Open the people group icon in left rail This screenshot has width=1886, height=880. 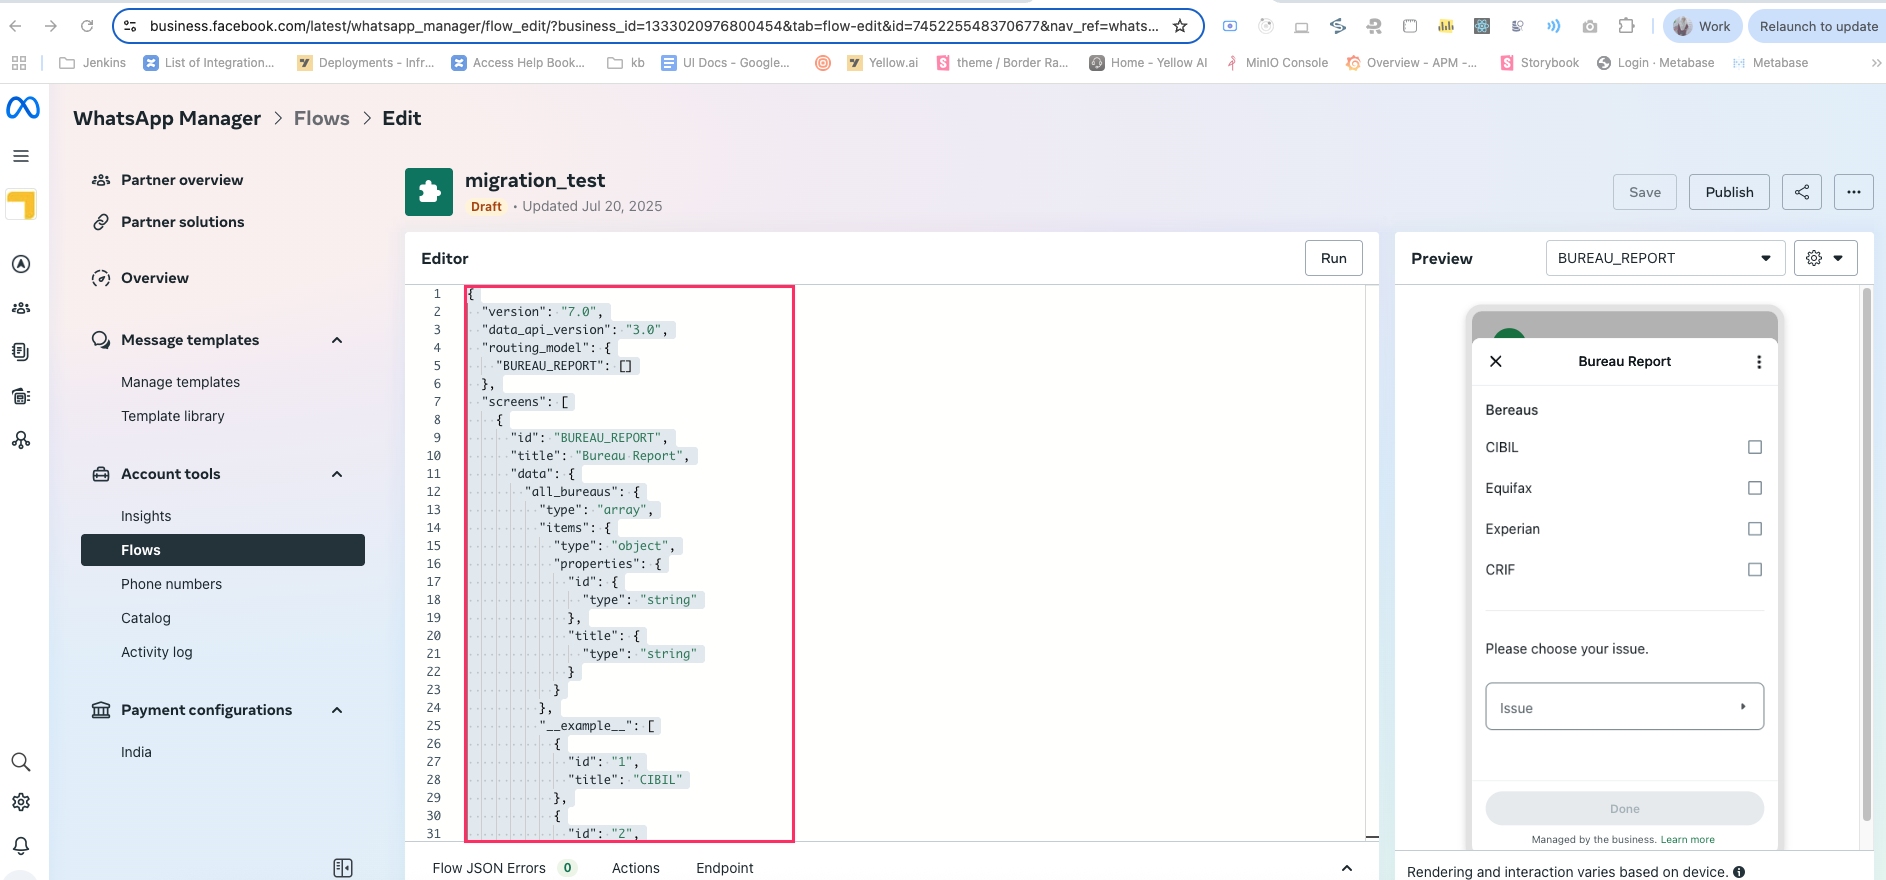click(x=21, y=308)
